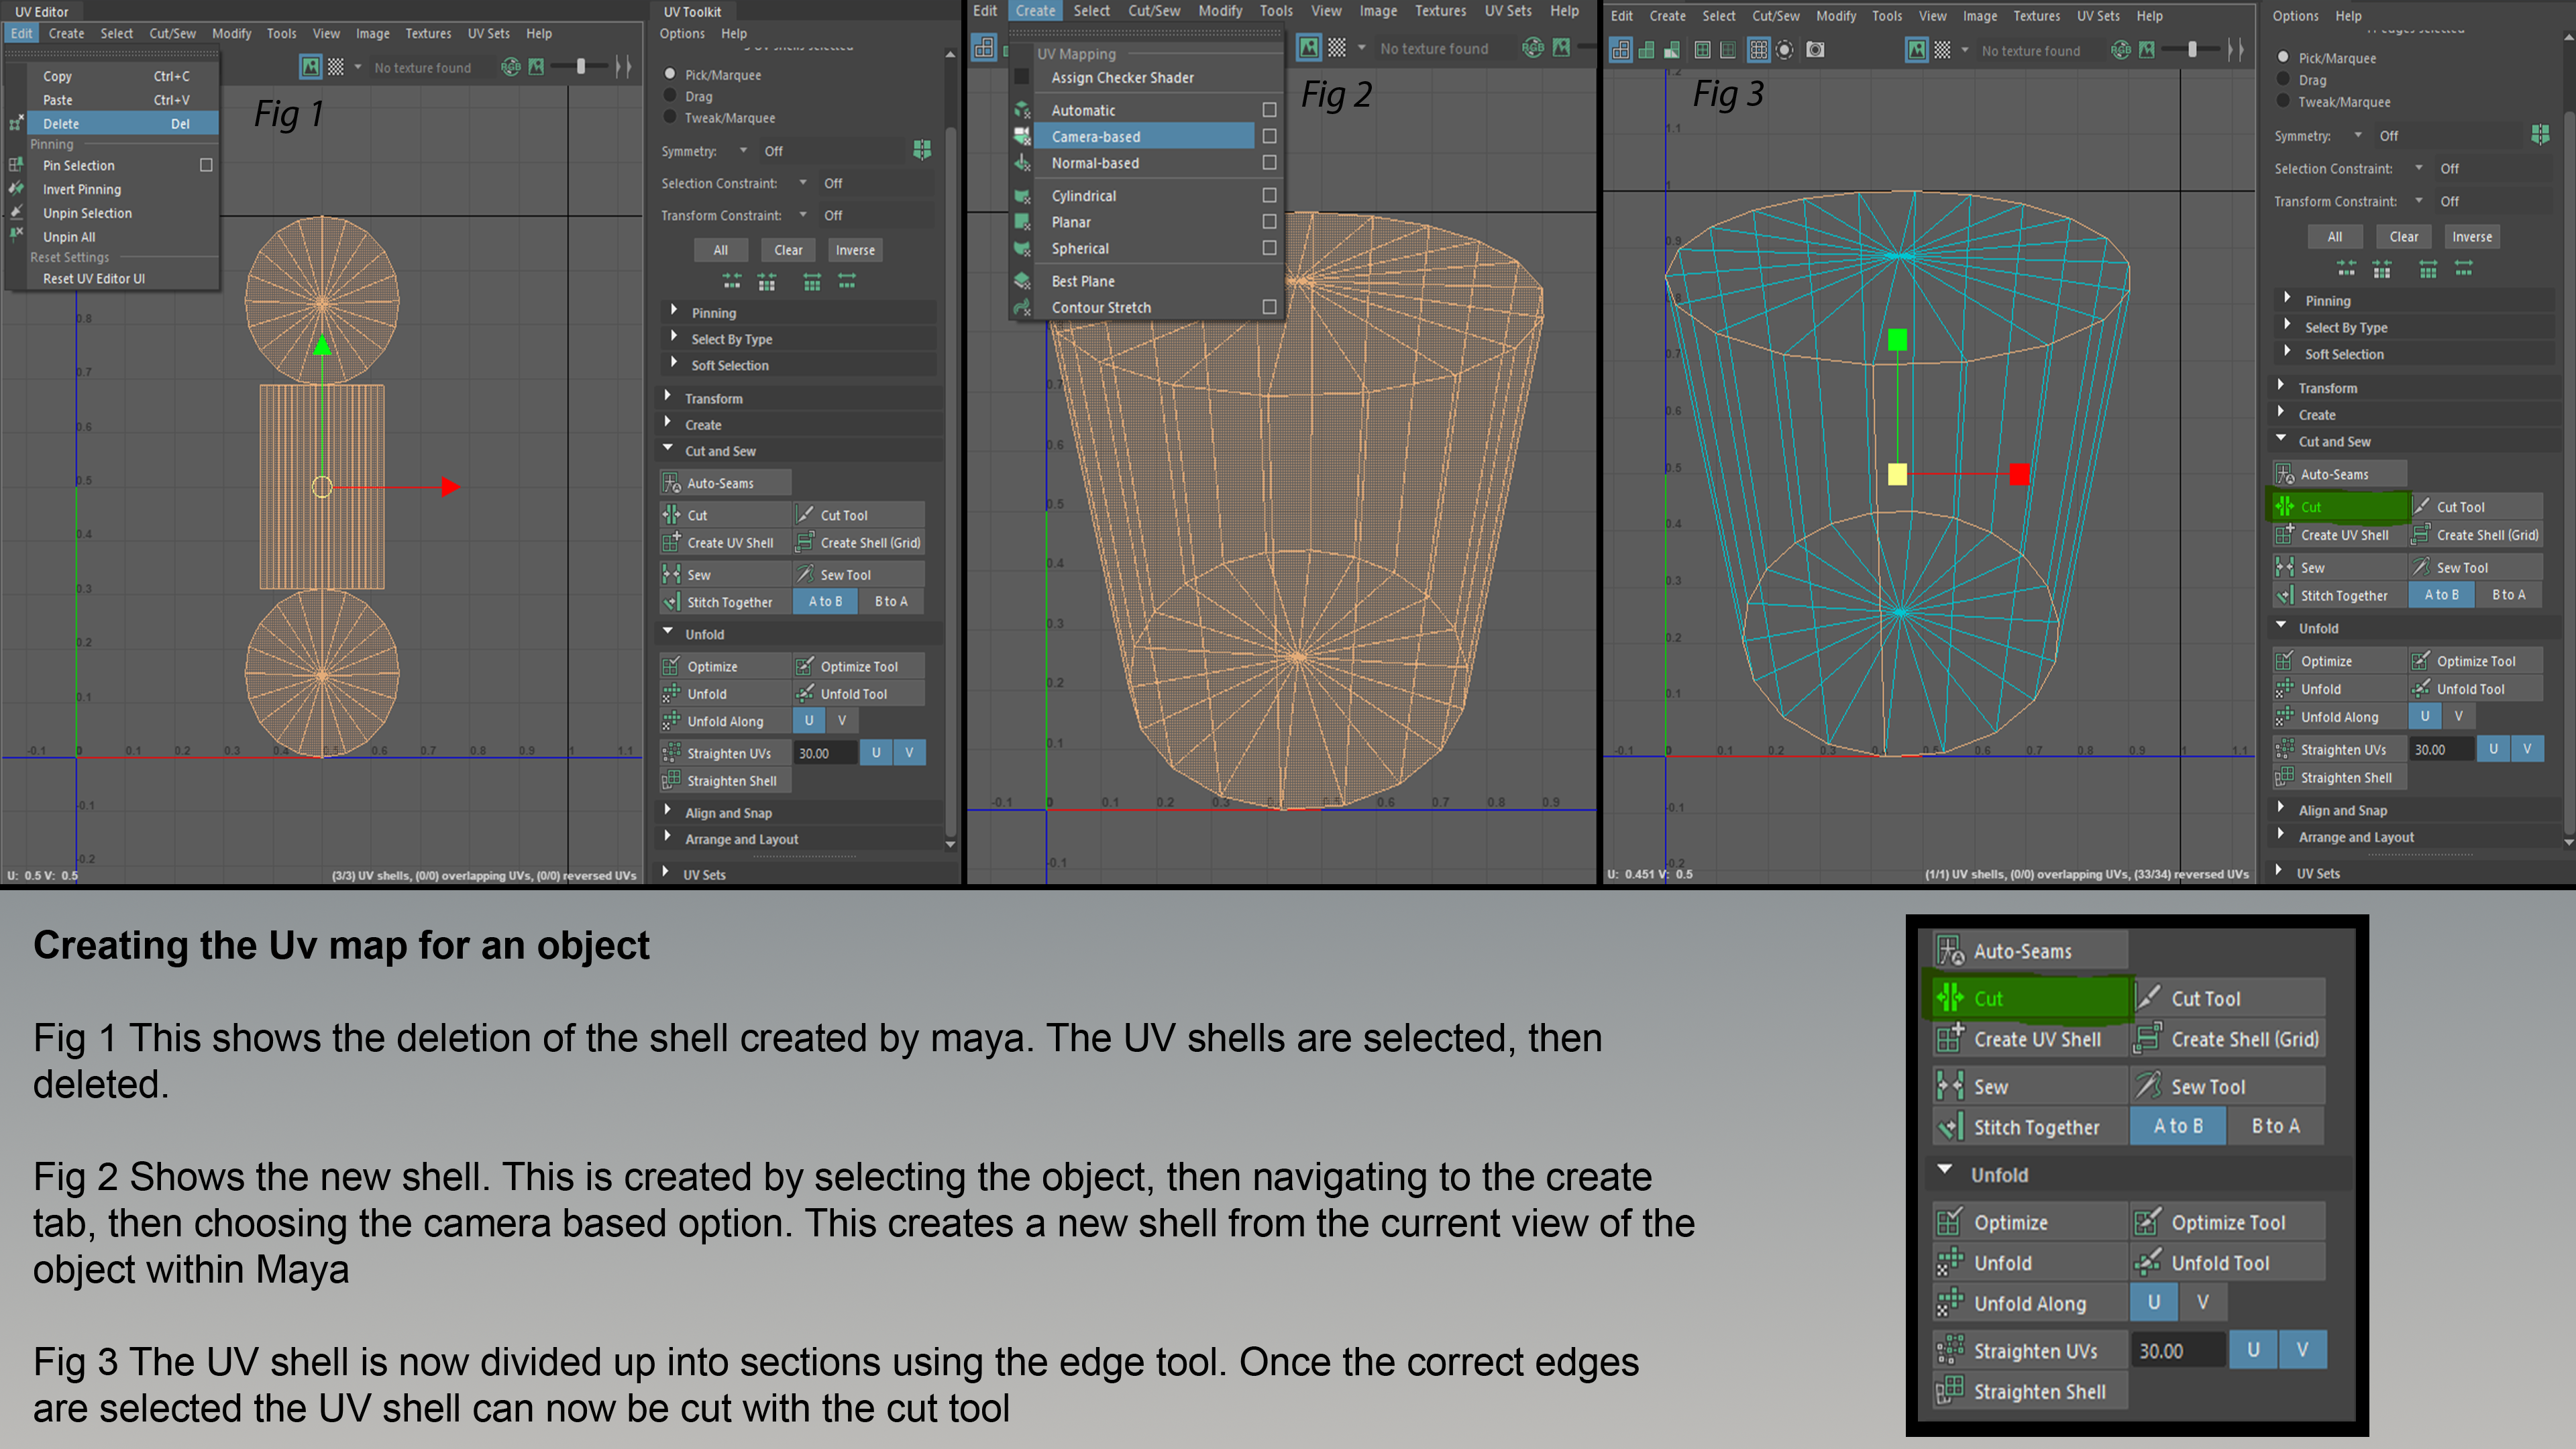Click the Straighten Shell icon in Fig 3 toolkit
The image size is (2576, 1449).
(2285, 777)
